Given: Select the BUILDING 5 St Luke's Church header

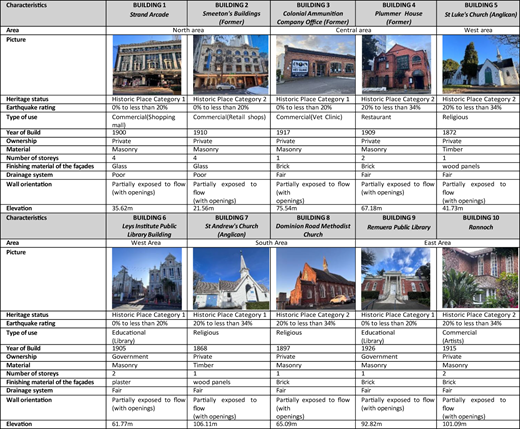Looking at the screenshot, I should (x=478, y=13).
